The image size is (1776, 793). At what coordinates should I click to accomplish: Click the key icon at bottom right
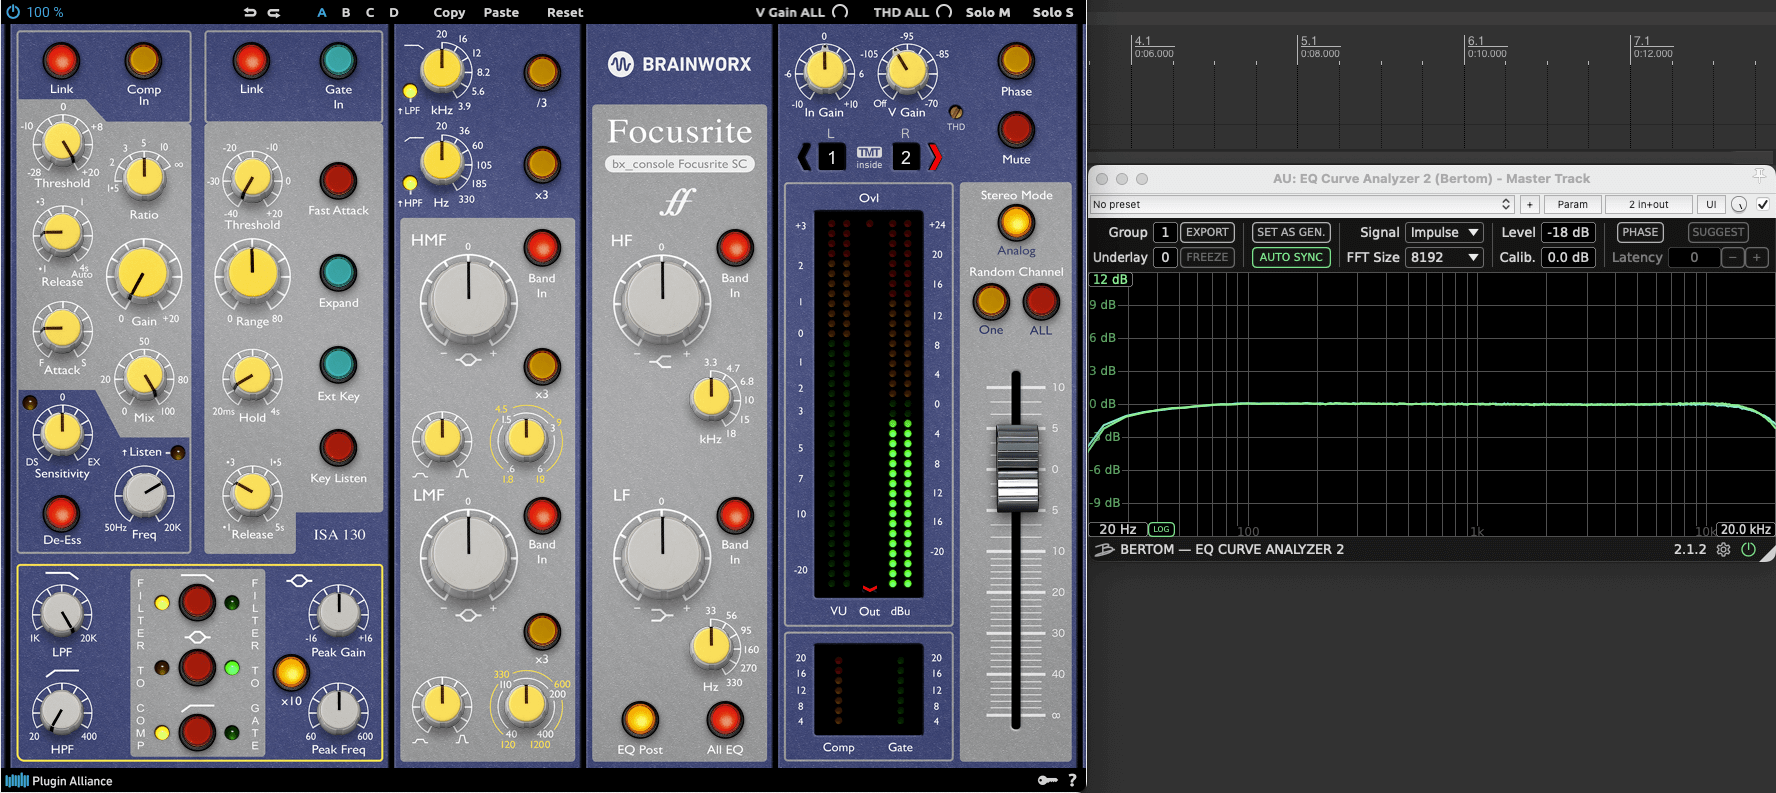1047,780
